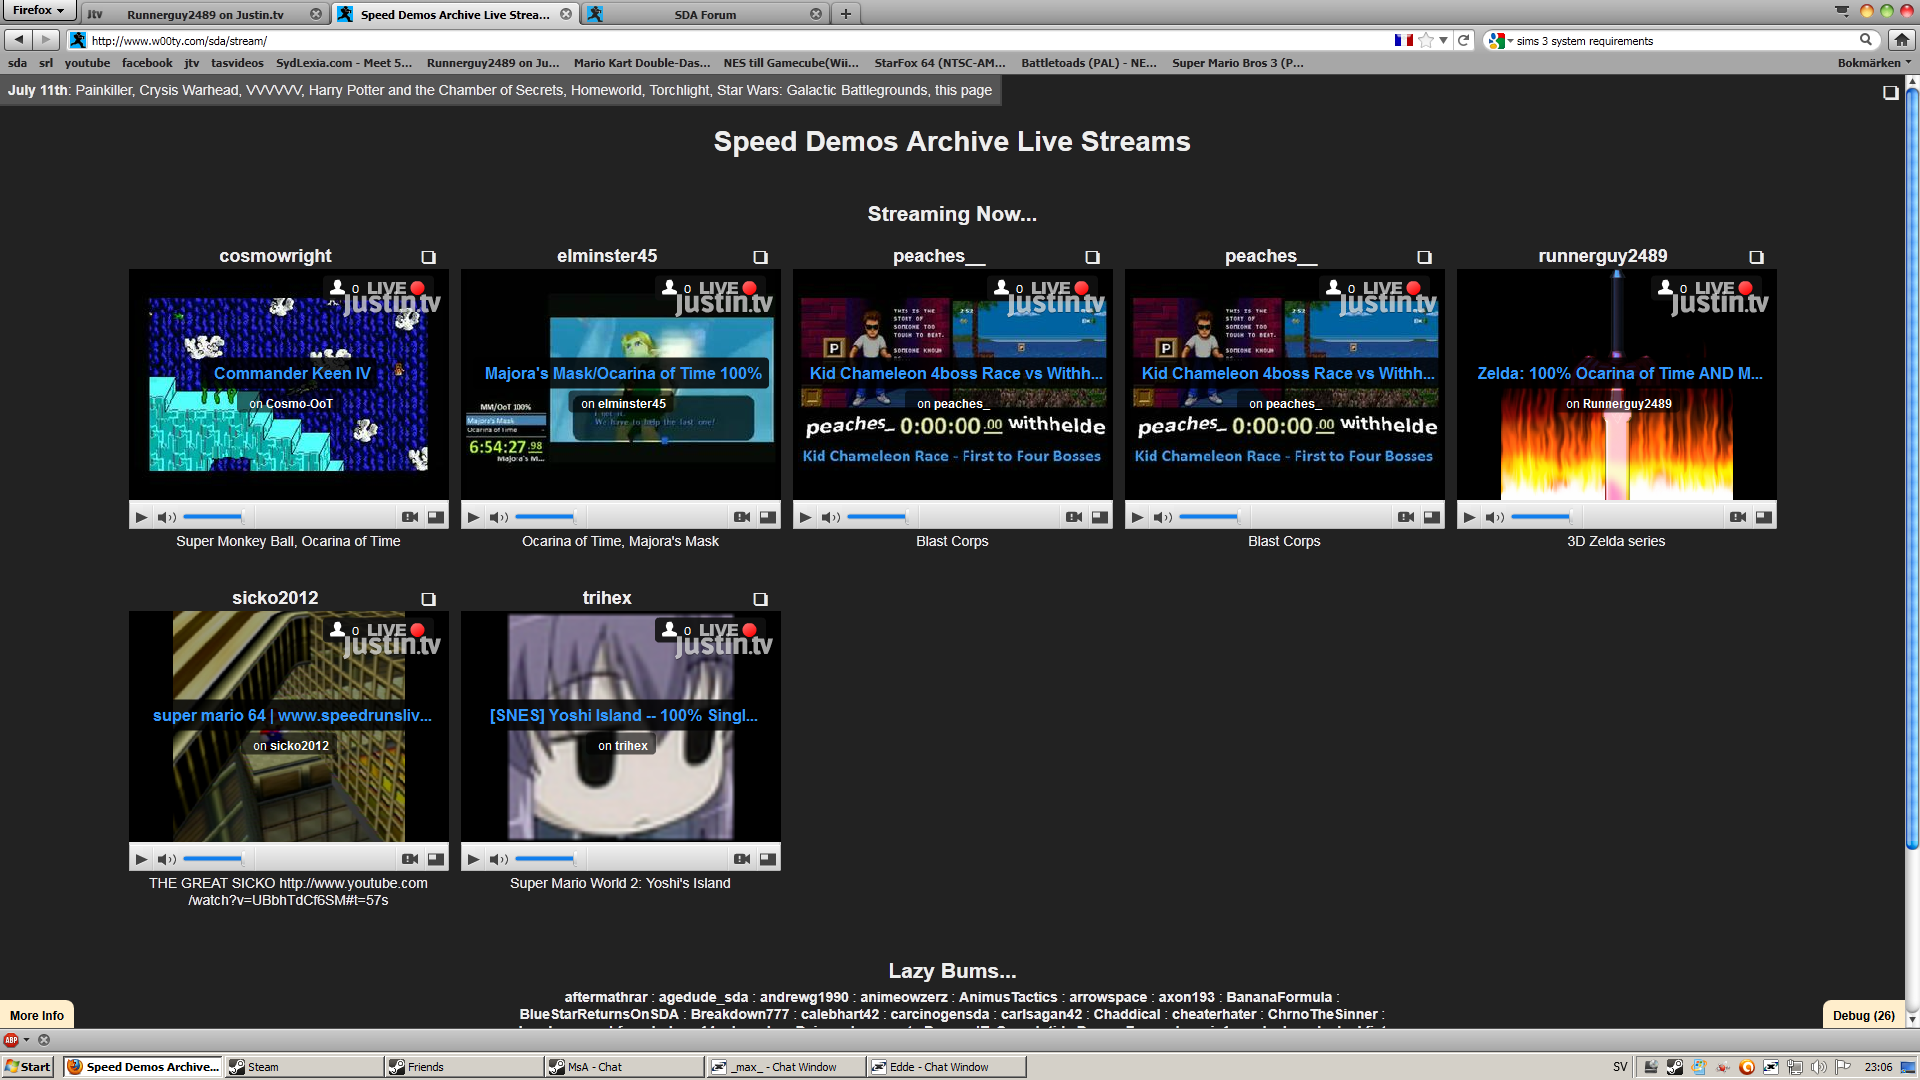Image resolution: width=1920 pixels, height=1080 pixels.
Task: Switch to Runnerguy2489 on Justin.tv tab
Action: (205, 14)
